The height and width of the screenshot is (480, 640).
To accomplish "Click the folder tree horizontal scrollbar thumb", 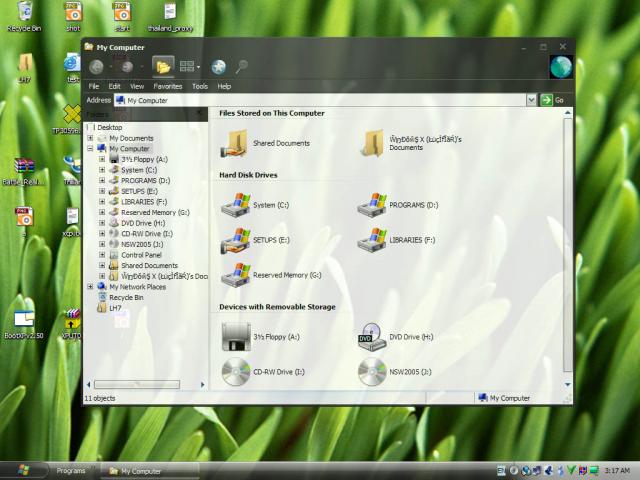I will [x=137, y=384].
